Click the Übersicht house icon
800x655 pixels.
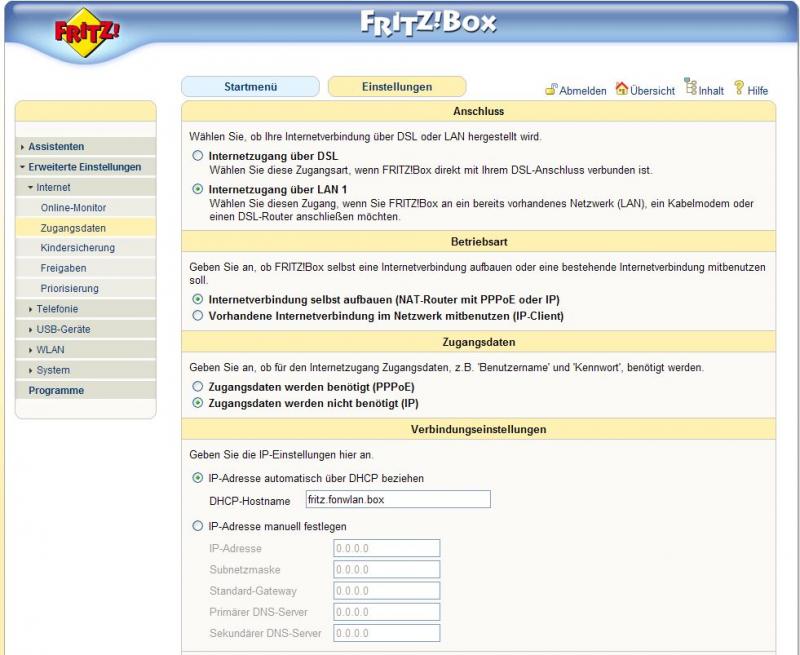(x=621, y=88)
